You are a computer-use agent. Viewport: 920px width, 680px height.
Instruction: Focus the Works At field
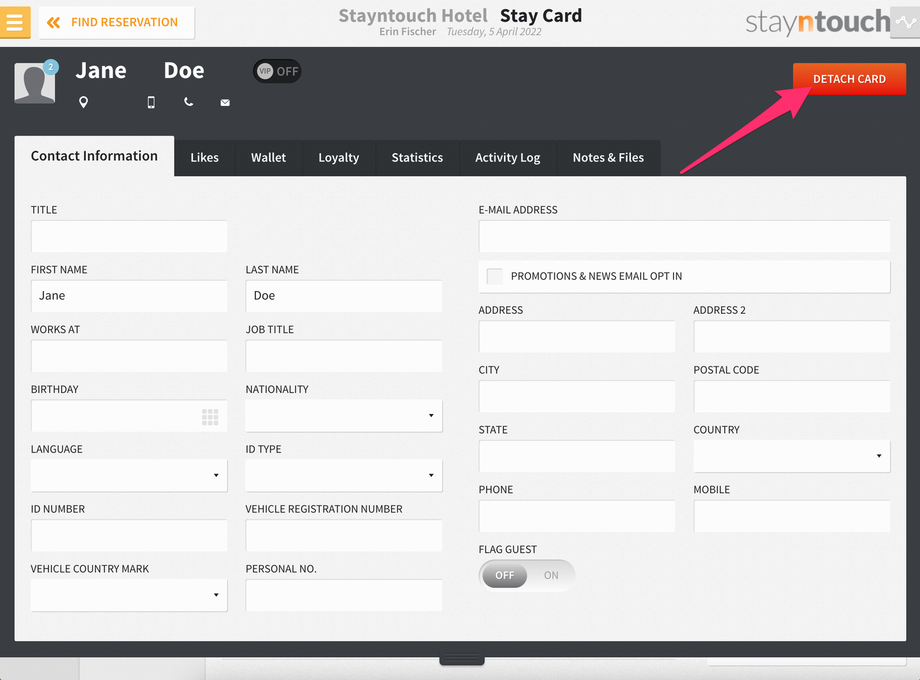click(129, 356)
